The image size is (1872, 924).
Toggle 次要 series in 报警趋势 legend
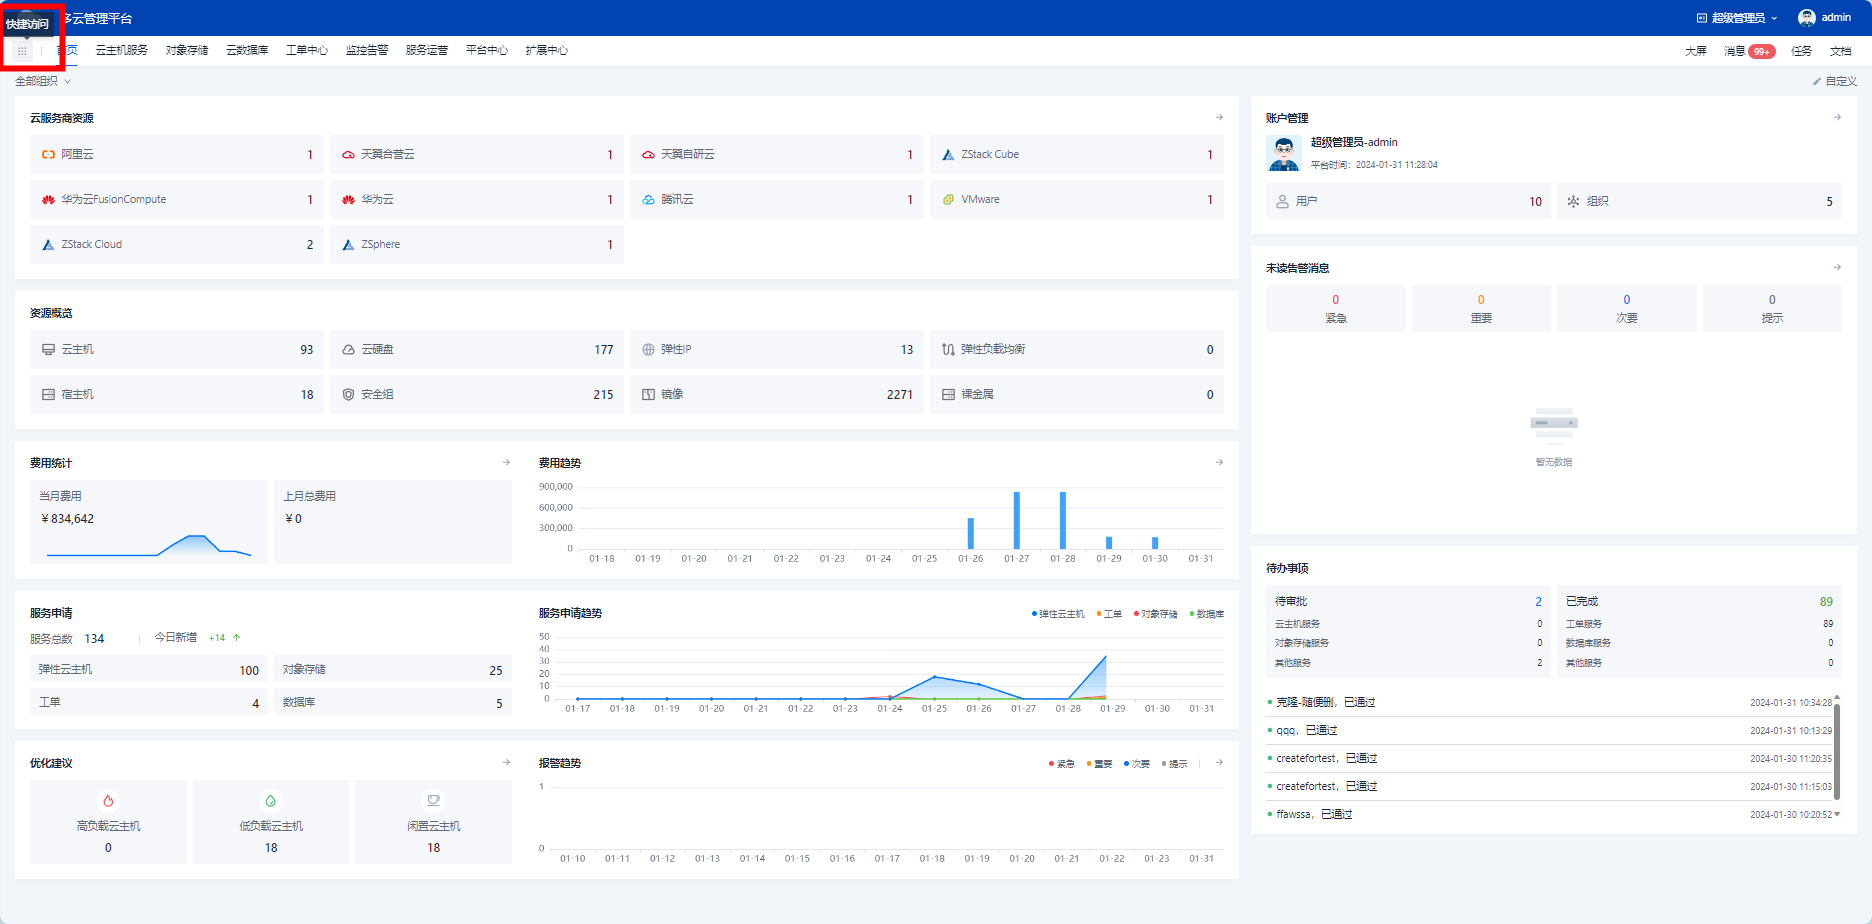tap(1137, 764)
